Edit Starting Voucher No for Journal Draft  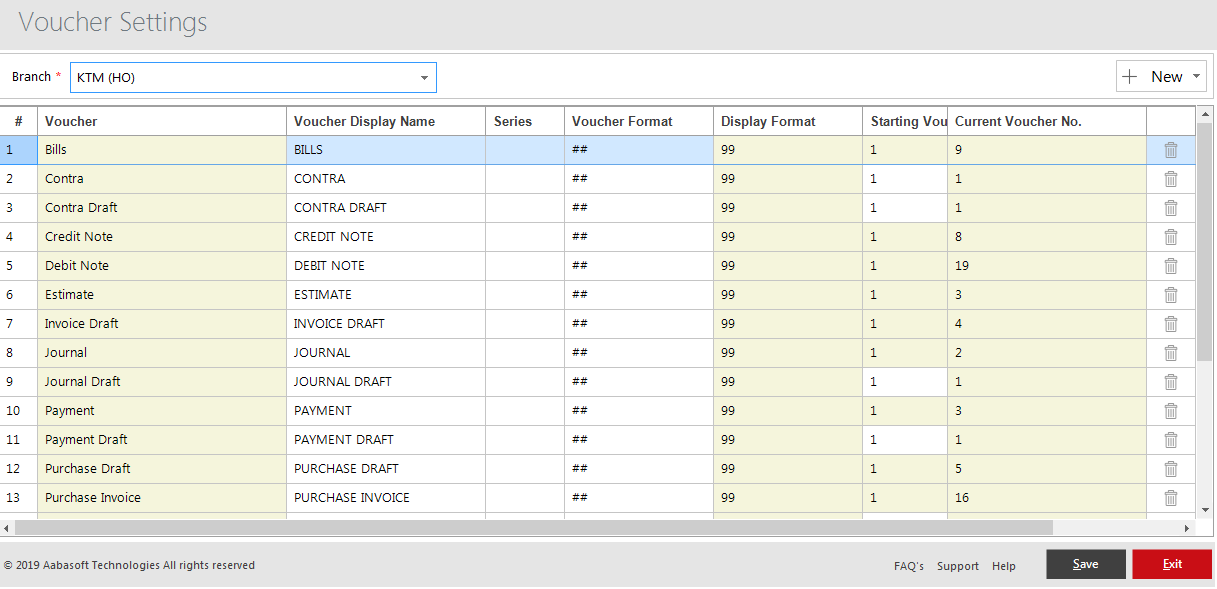click(903, 381)
